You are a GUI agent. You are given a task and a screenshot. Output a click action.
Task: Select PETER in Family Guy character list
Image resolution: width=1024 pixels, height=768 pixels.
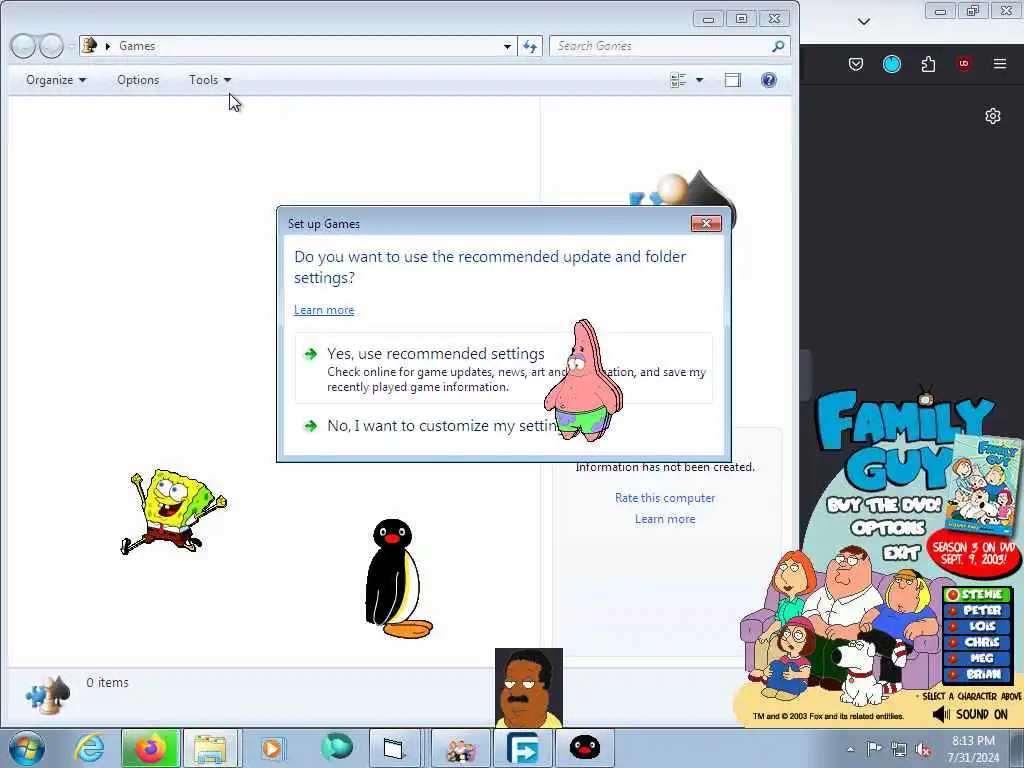[x=978, y=610]
